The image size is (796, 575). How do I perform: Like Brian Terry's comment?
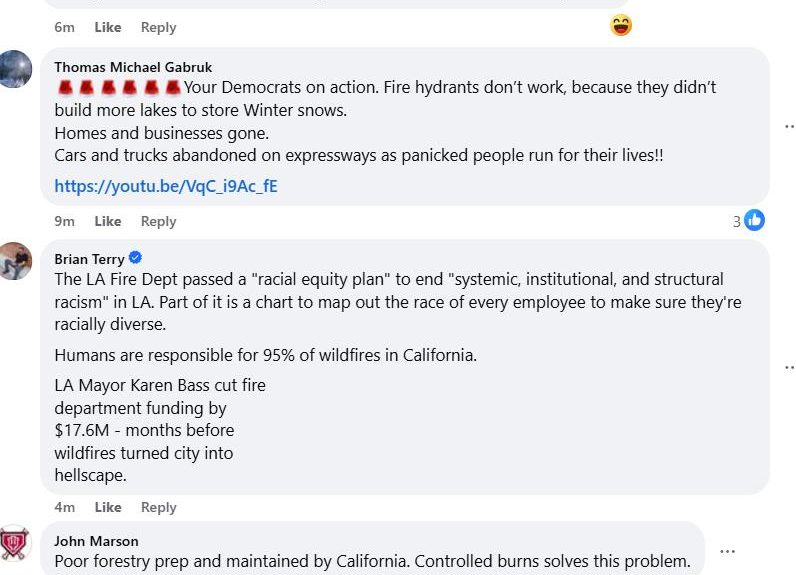[108, 507]
